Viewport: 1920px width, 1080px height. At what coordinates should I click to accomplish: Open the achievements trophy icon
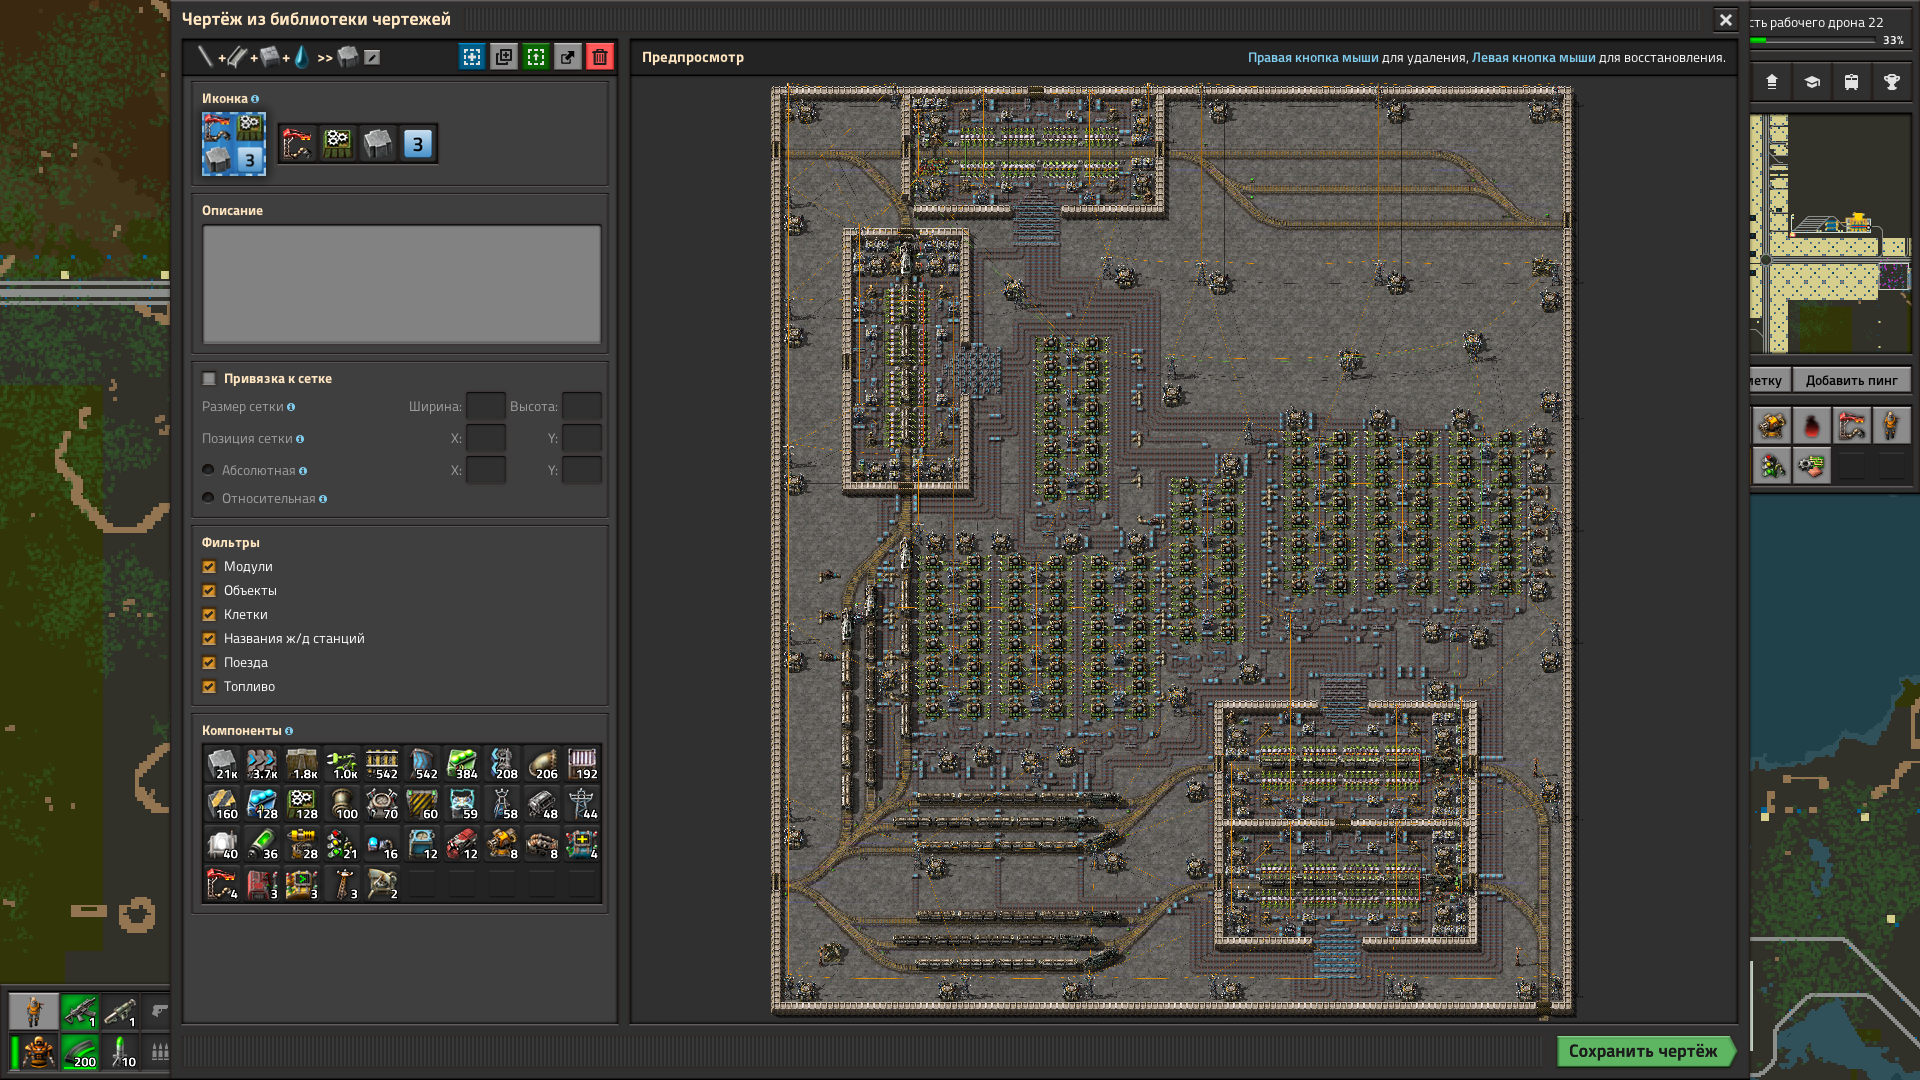pos(1891,82)
